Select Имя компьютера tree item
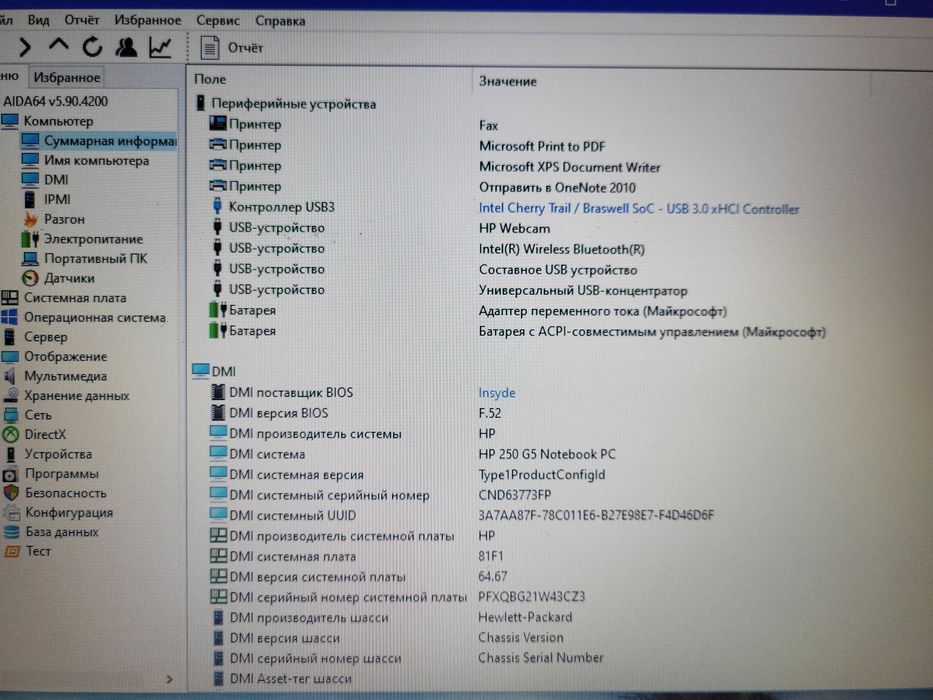Screen dimensions: 933x700 [x=85, y=161]
